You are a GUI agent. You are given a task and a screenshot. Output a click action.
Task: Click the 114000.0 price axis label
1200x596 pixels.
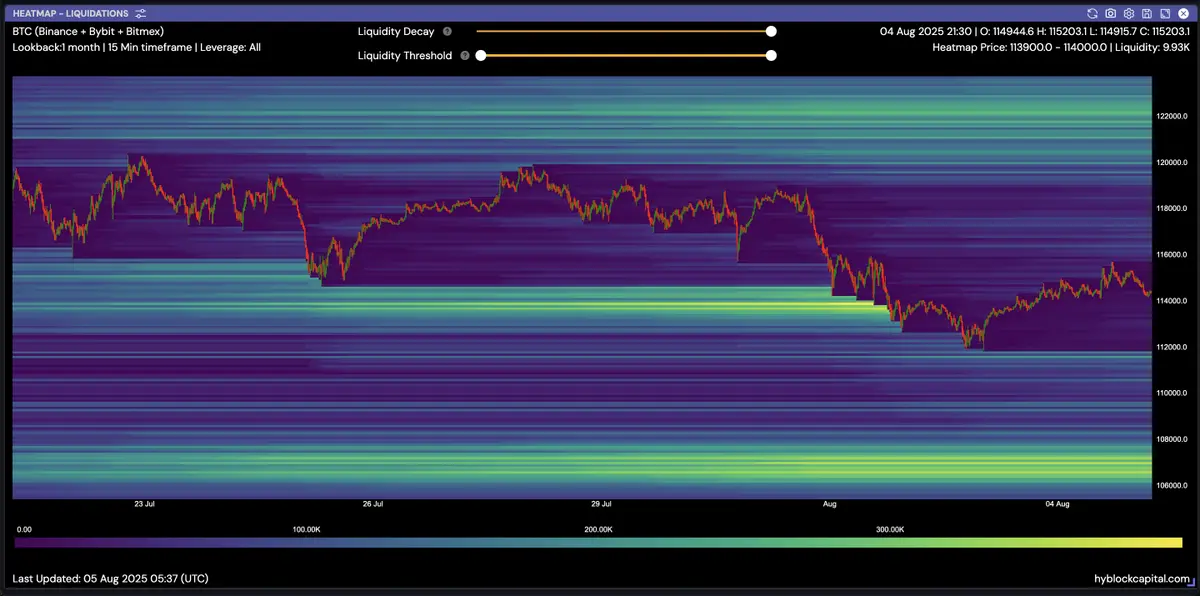(1173, 301)
